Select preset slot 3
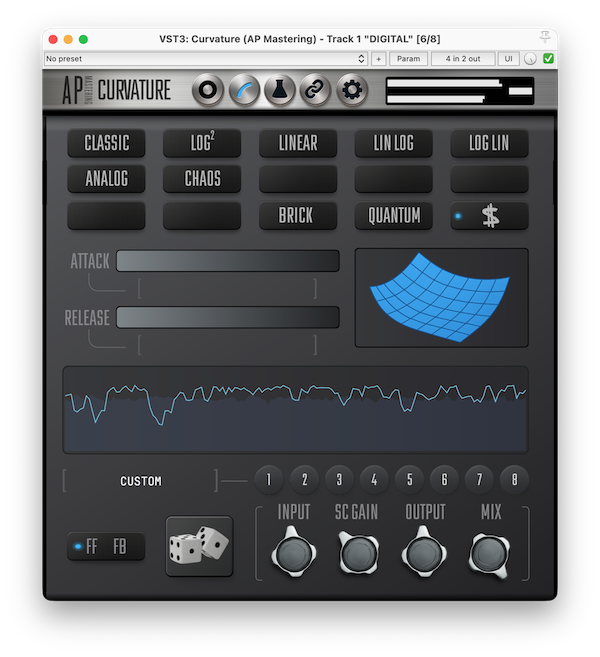 point(339,479)
